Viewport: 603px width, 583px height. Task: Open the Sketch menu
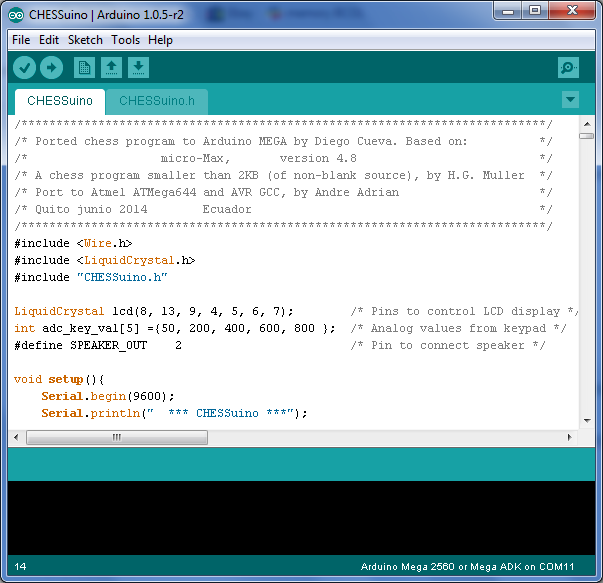click(85, 40)
